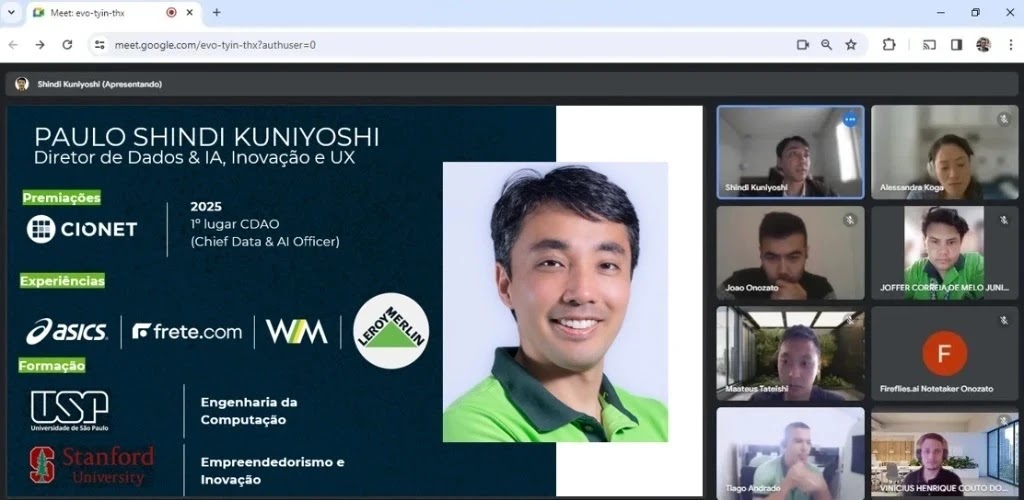The width and height of the screenshot is (1024, 500).
Task: Click the orange F avatar of Fireflies
Action: tap(944, 353)
